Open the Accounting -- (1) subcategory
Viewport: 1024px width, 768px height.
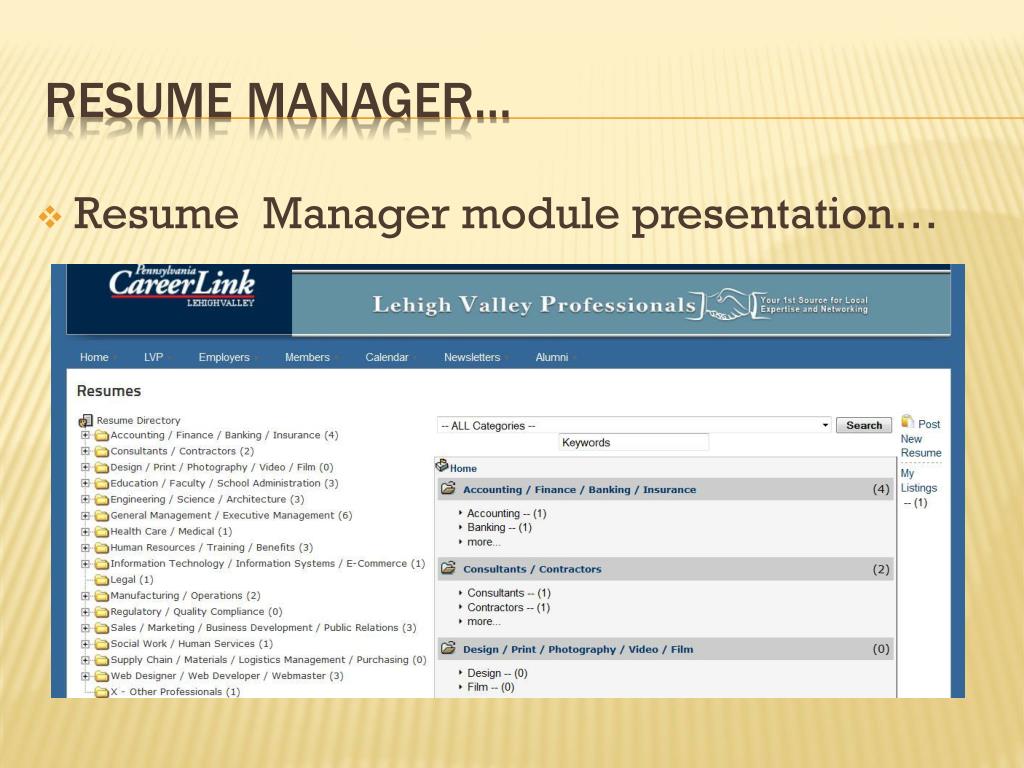point(506,513)
